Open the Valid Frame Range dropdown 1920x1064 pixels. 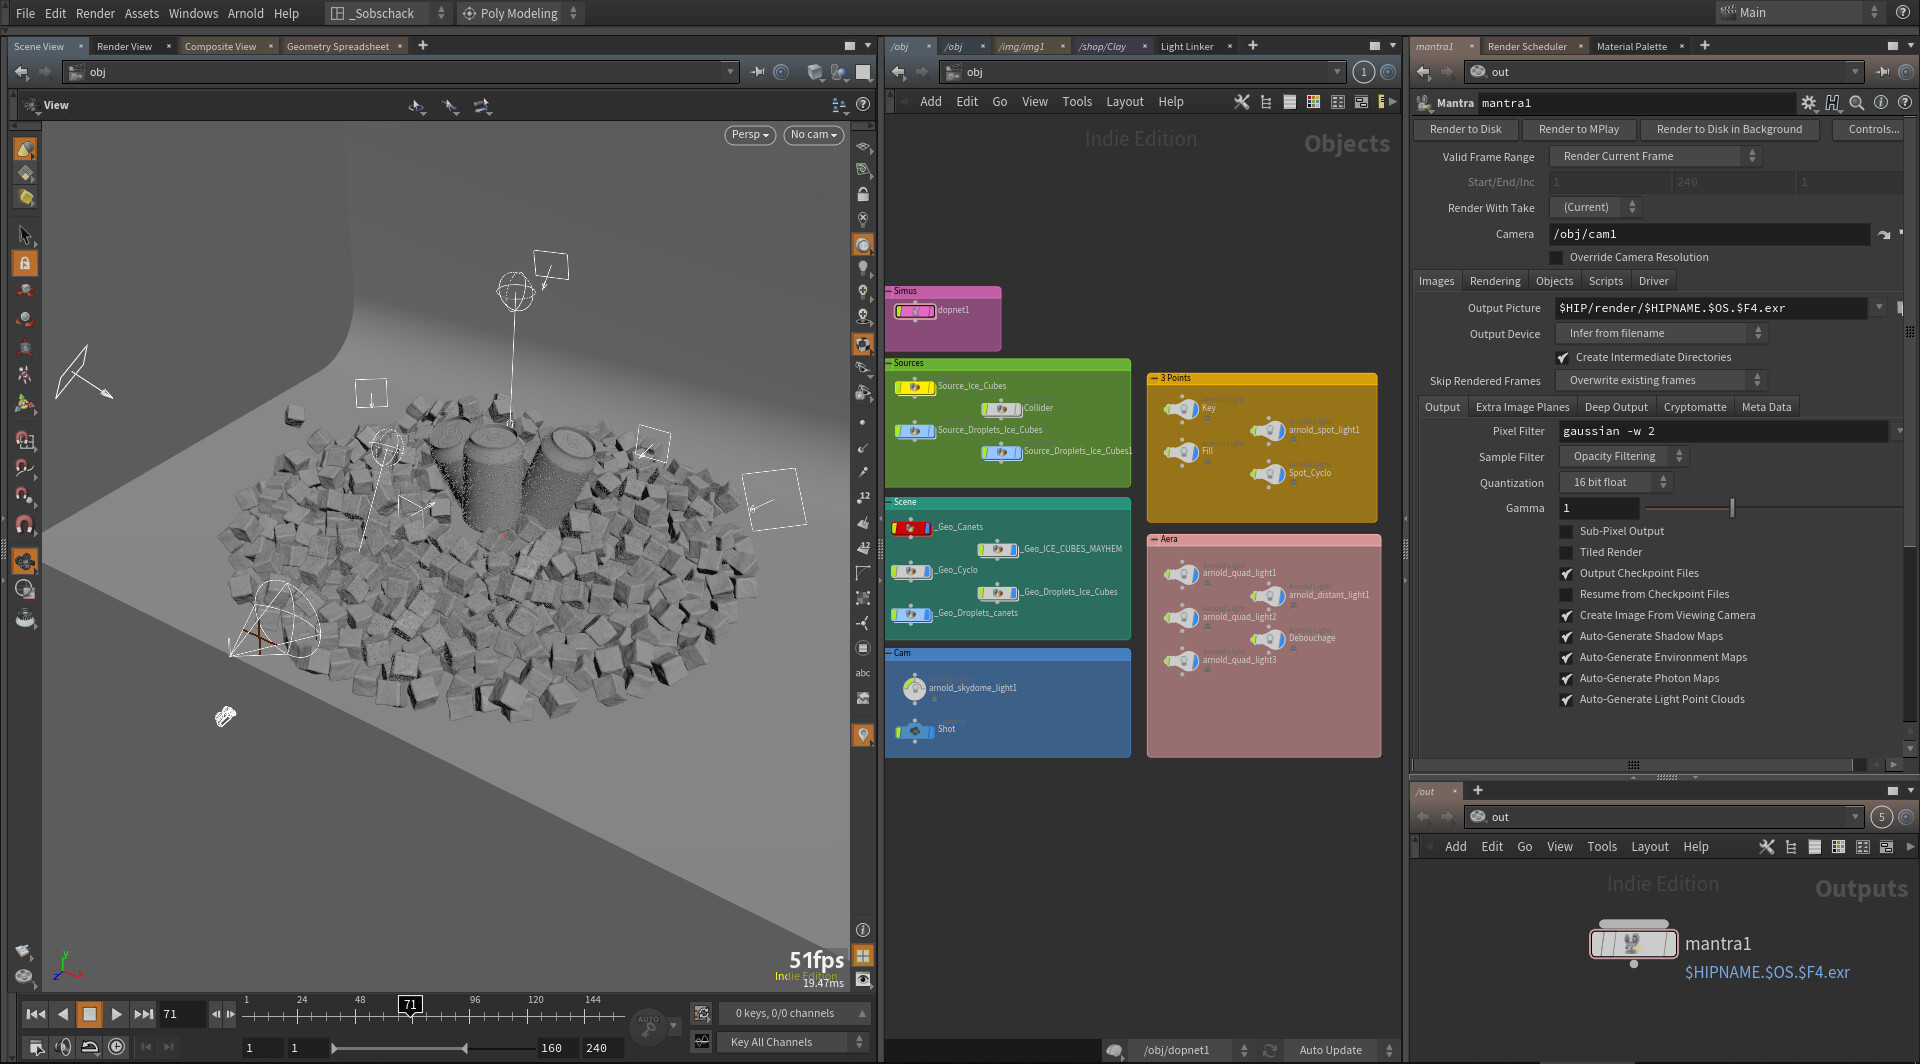1653,157
